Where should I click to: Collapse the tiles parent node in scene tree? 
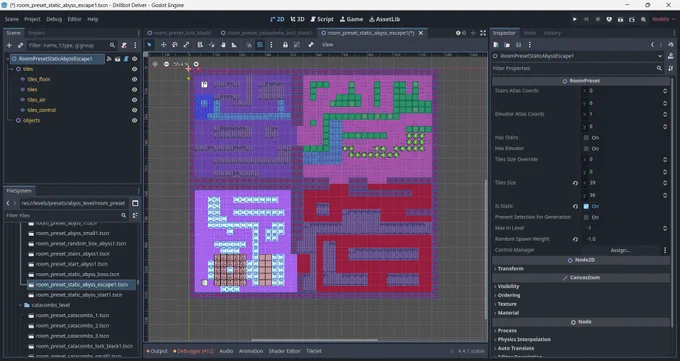(x=12, y=69)
